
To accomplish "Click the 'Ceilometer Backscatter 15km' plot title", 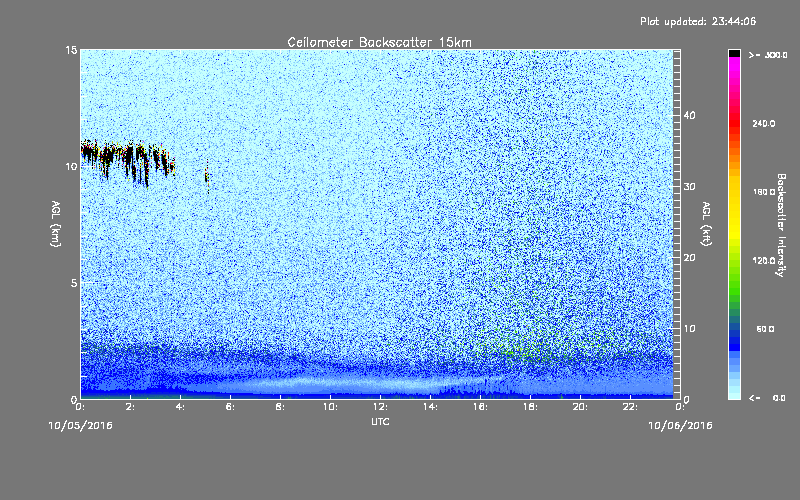I will tap(379, 42).
